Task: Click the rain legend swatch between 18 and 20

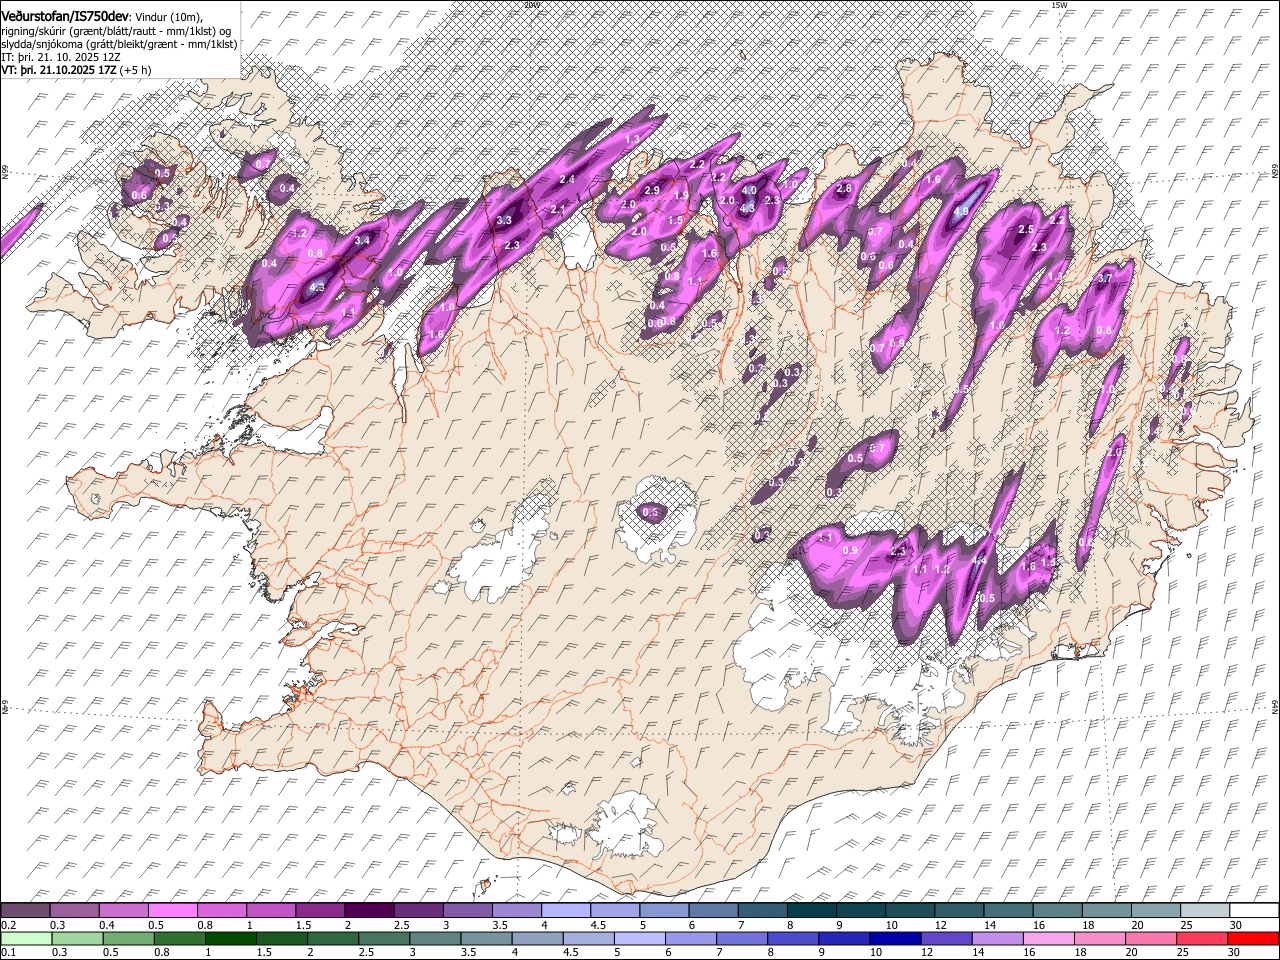Action: (1100, 938)
